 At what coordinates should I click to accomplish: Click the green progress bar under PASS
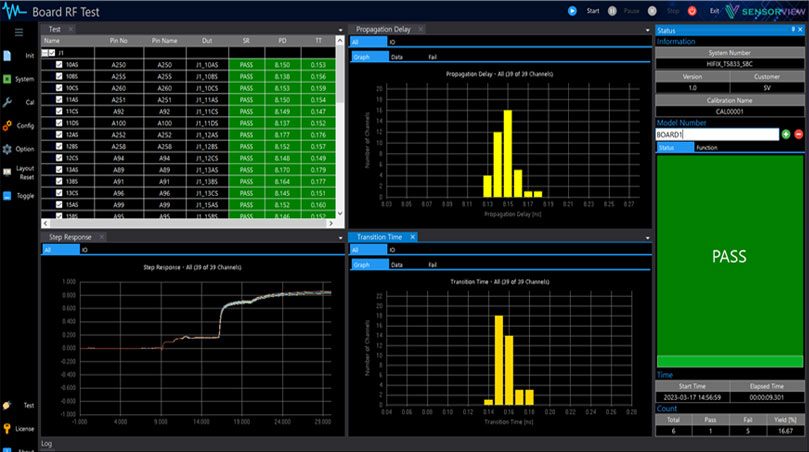tap(730, 361)
